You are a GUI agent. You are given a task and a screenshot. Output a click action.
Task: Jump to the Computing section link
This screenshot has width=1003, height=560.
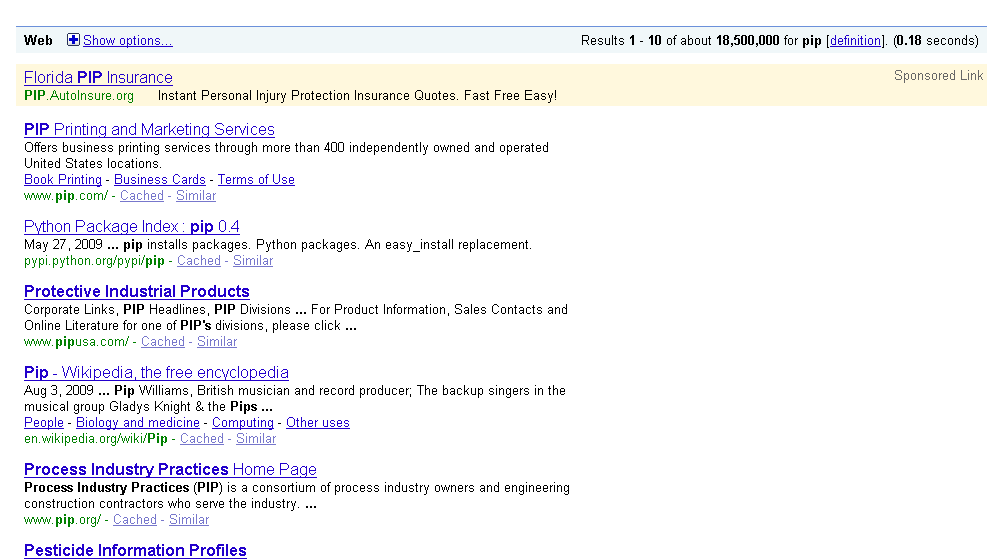243,423
